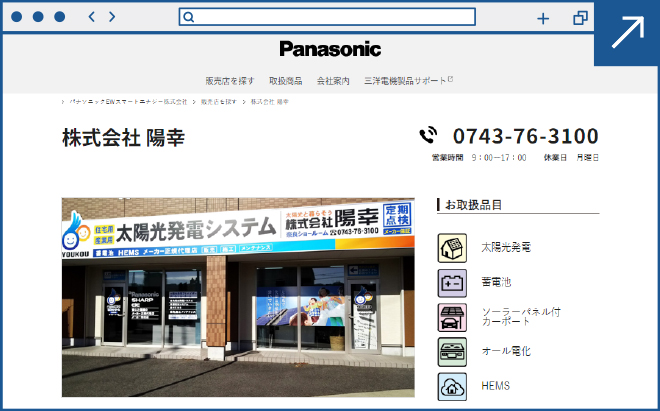Click the HEMS cloud house icon

(452, 387)
